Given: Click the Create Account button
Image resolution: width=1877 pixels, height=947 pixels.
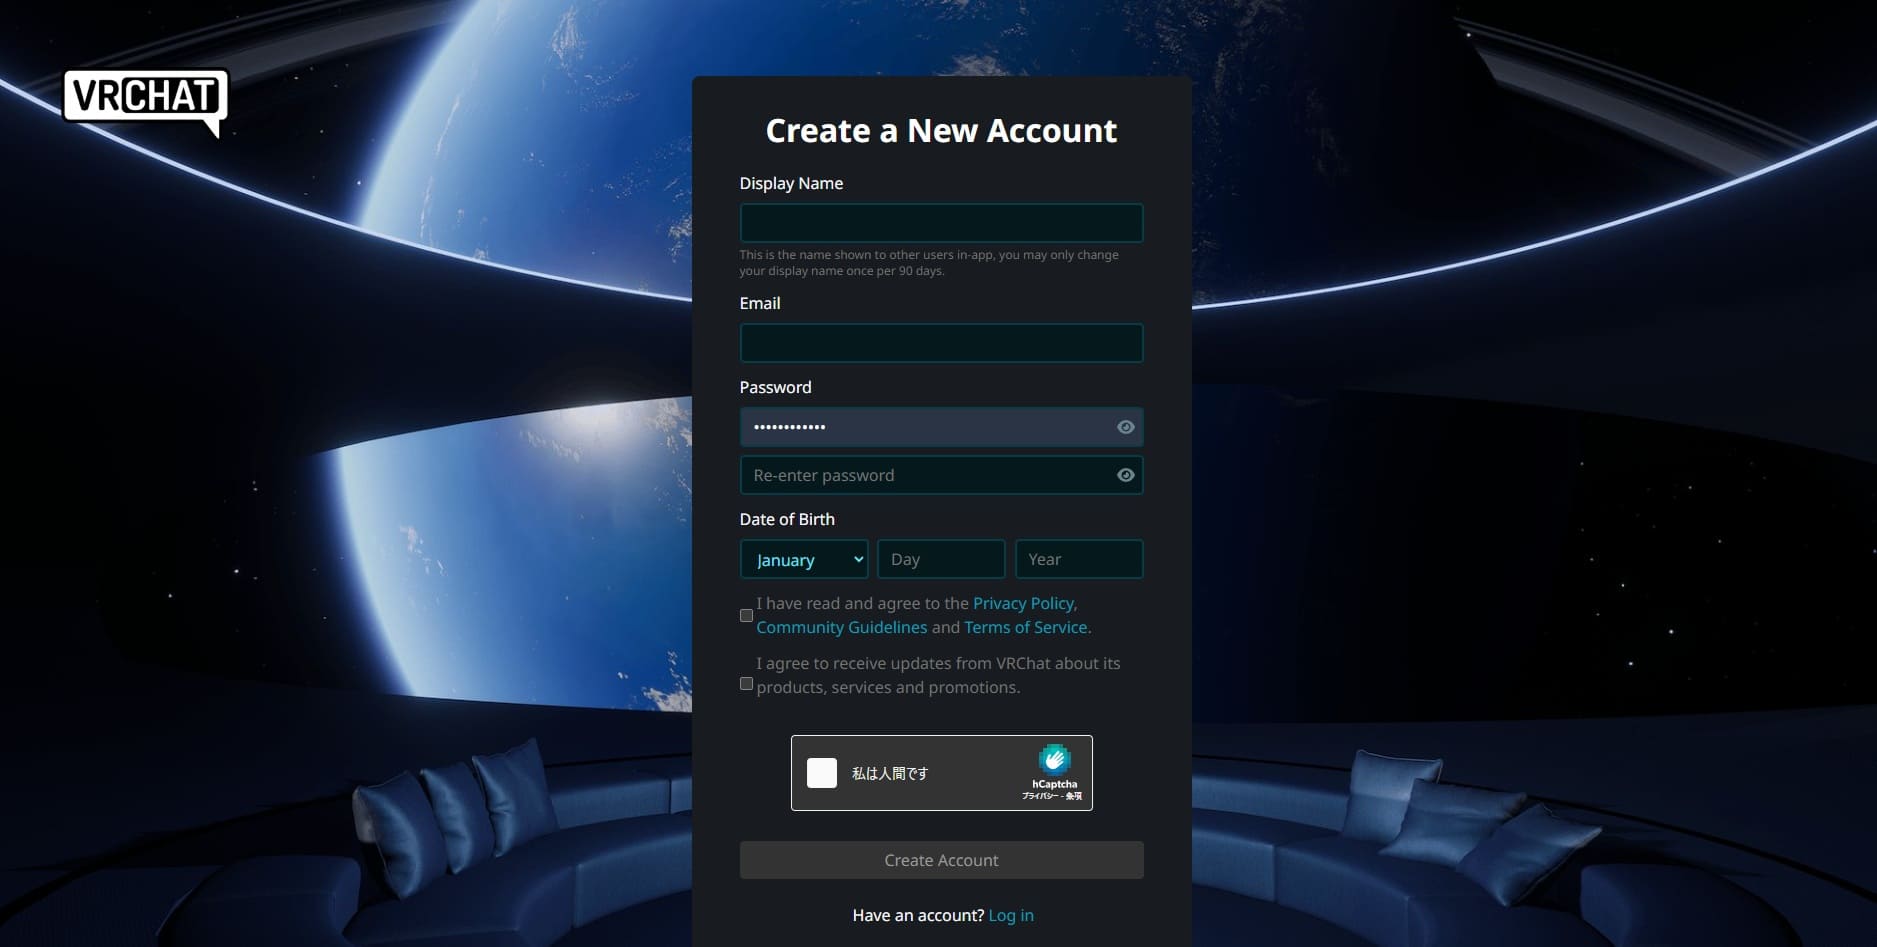Looking at the screenshot, I should point(941,860).
